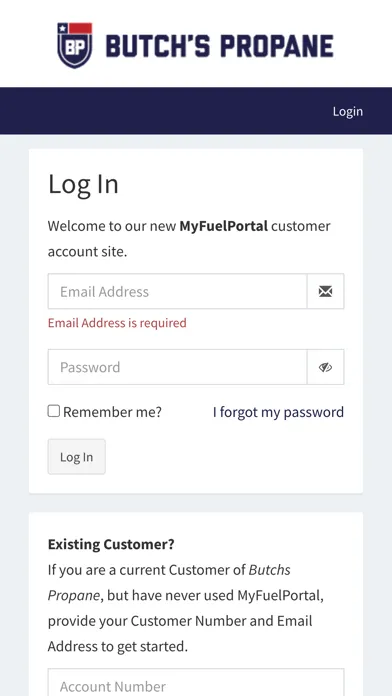Click the bold MyFuelPortal text
This screenshot has height=696, width=392.
tap(224, 226)
